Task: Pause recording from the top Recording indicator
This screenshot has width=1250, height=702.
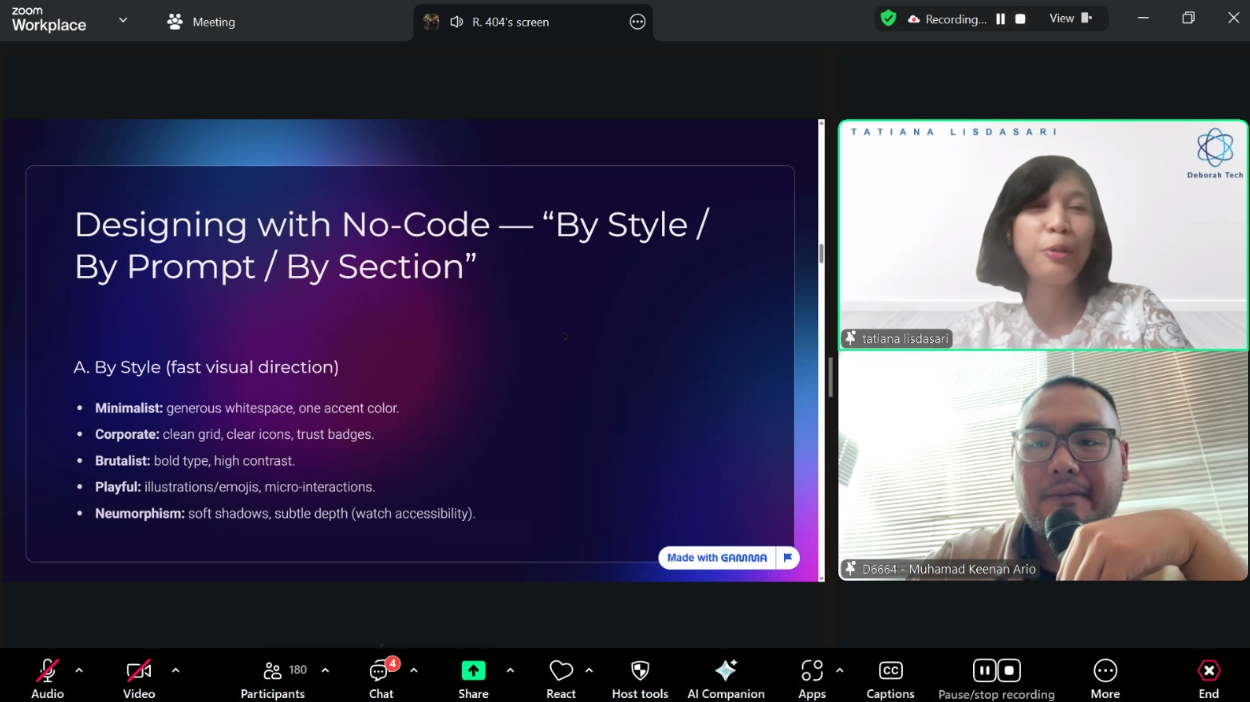Action: click(1000, 19)
